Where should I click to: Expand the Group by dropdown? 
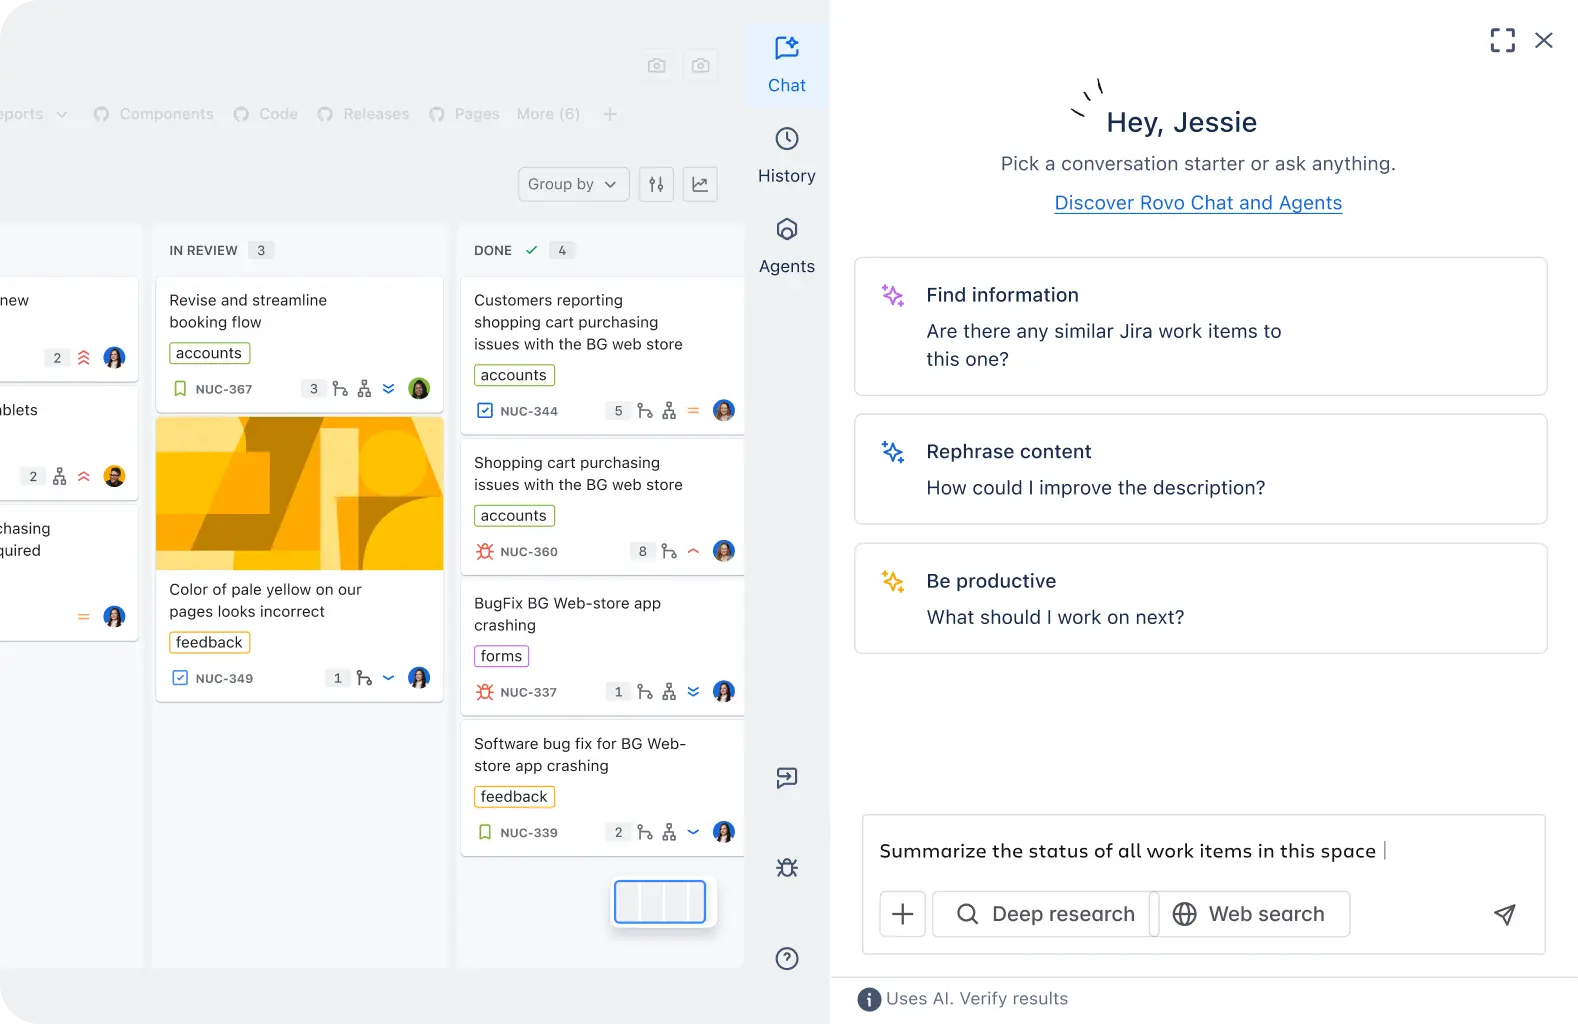[573, 184]
